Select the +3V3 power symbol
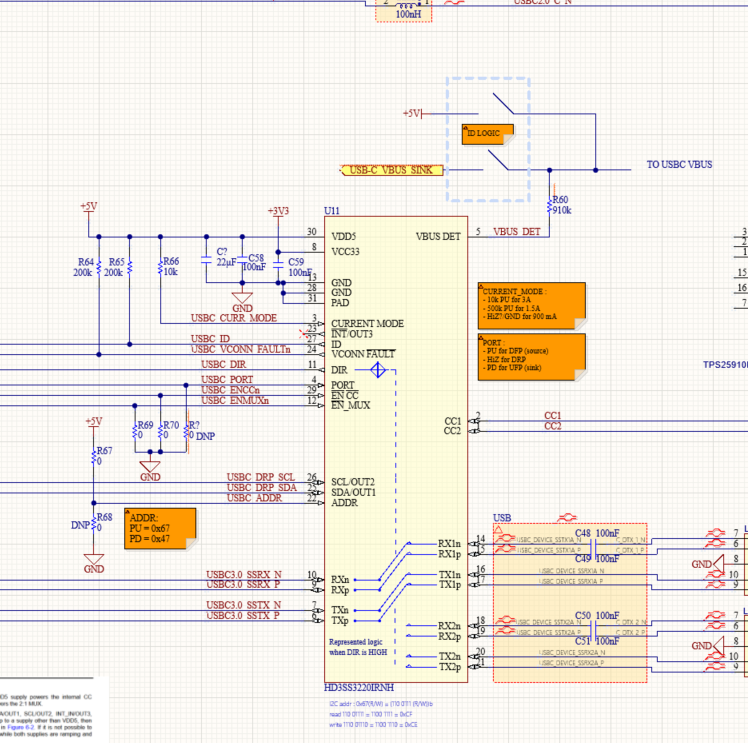The image size is (748, 743). coord(278,213)
